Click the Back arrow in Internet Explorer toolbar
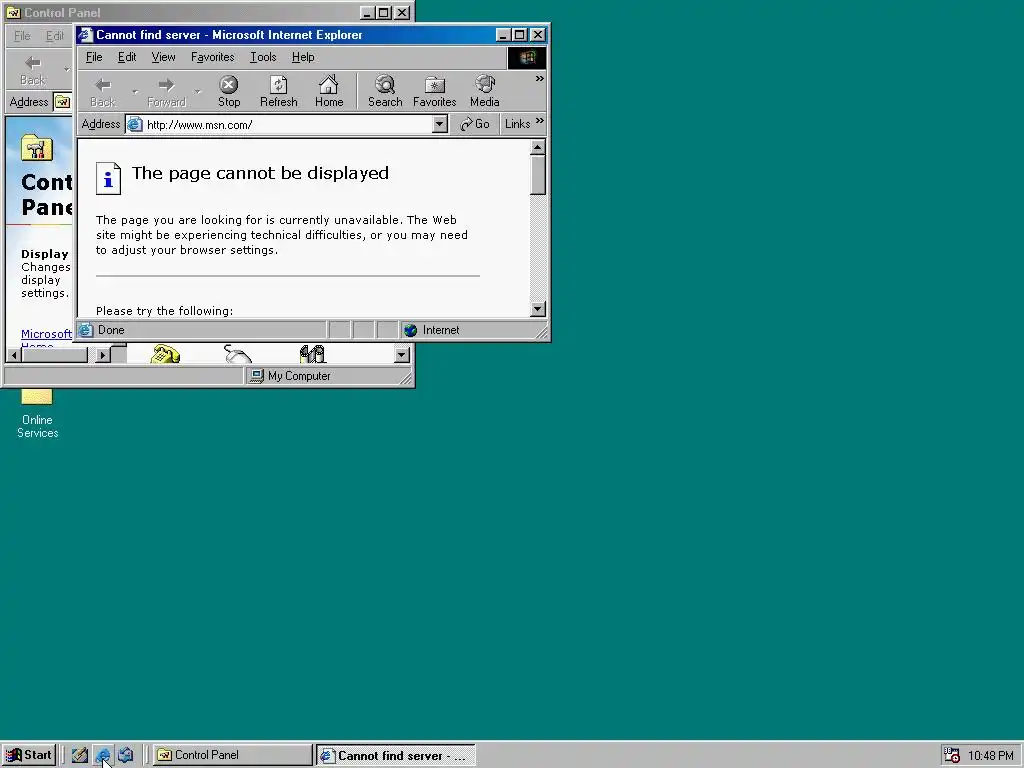 pyautogui.click(x=103, y=91)
